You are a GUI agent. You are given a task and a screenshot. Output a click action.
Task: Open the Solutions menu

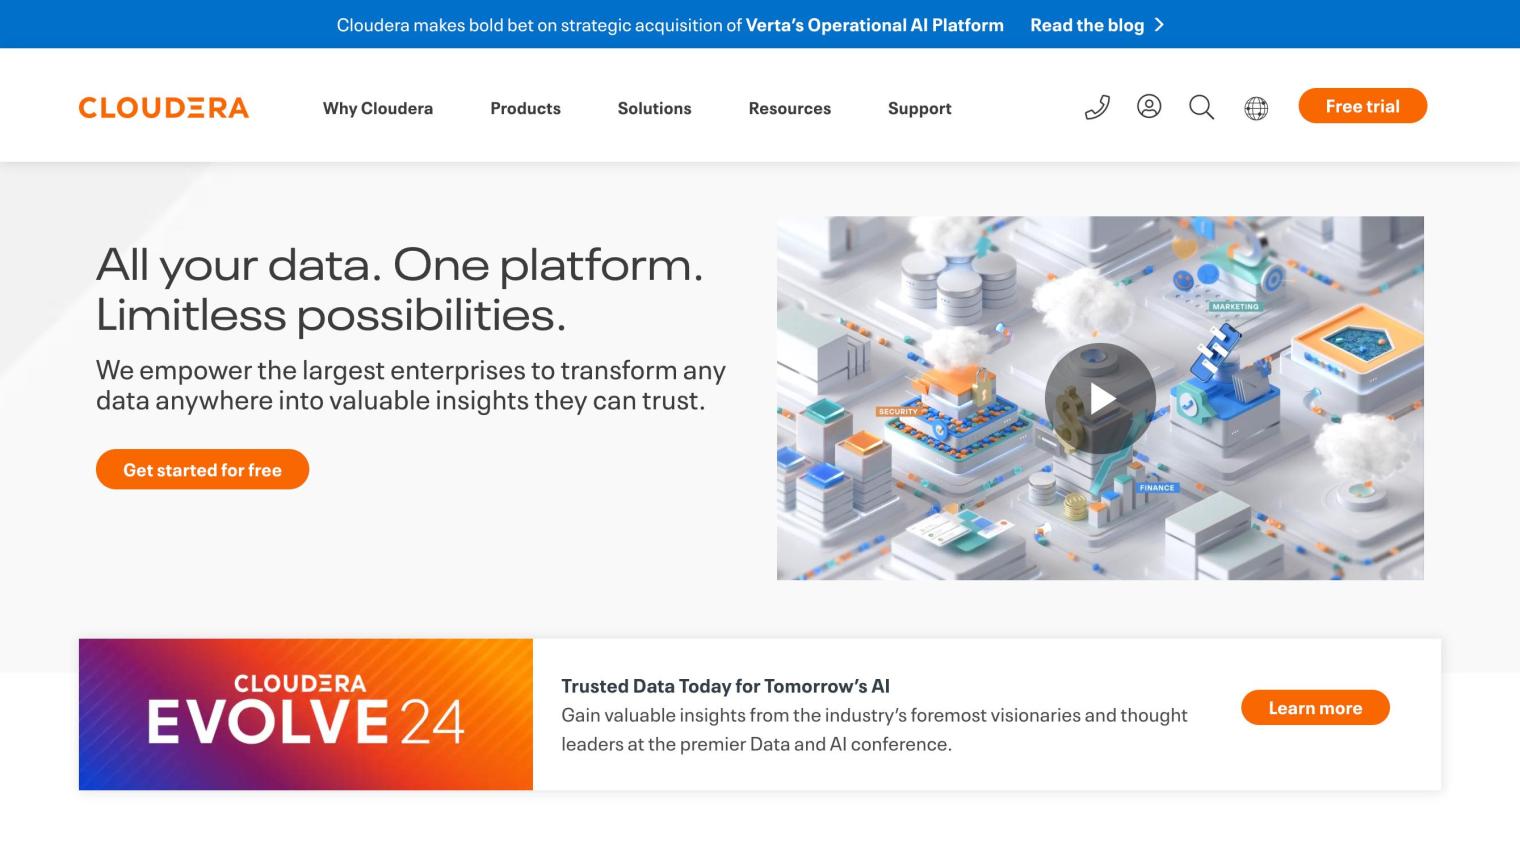[x=654, y=108]
